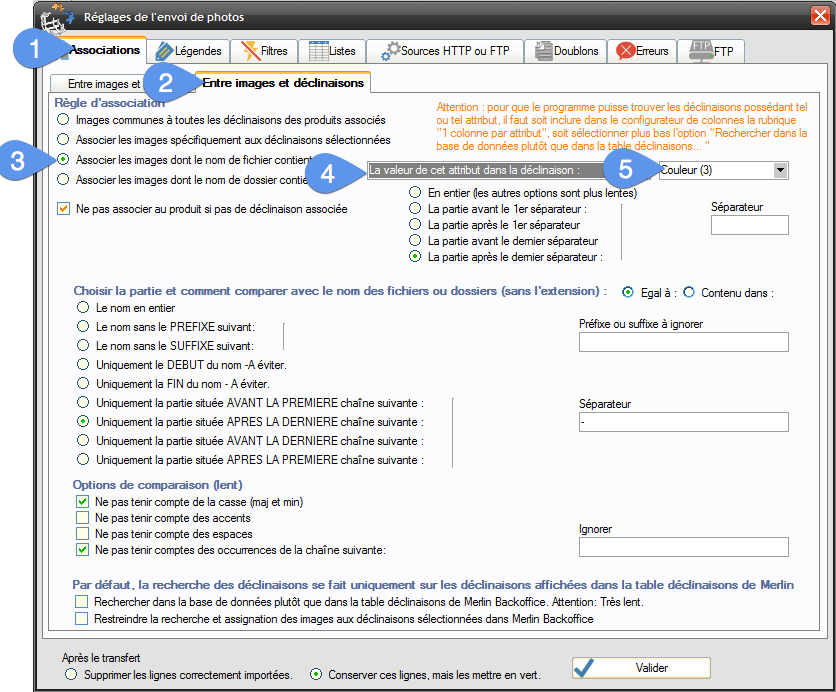This screenshot has height=692, width=836.
Task: Click the Listes tab table icon
Action: click(x=318, y=50)
